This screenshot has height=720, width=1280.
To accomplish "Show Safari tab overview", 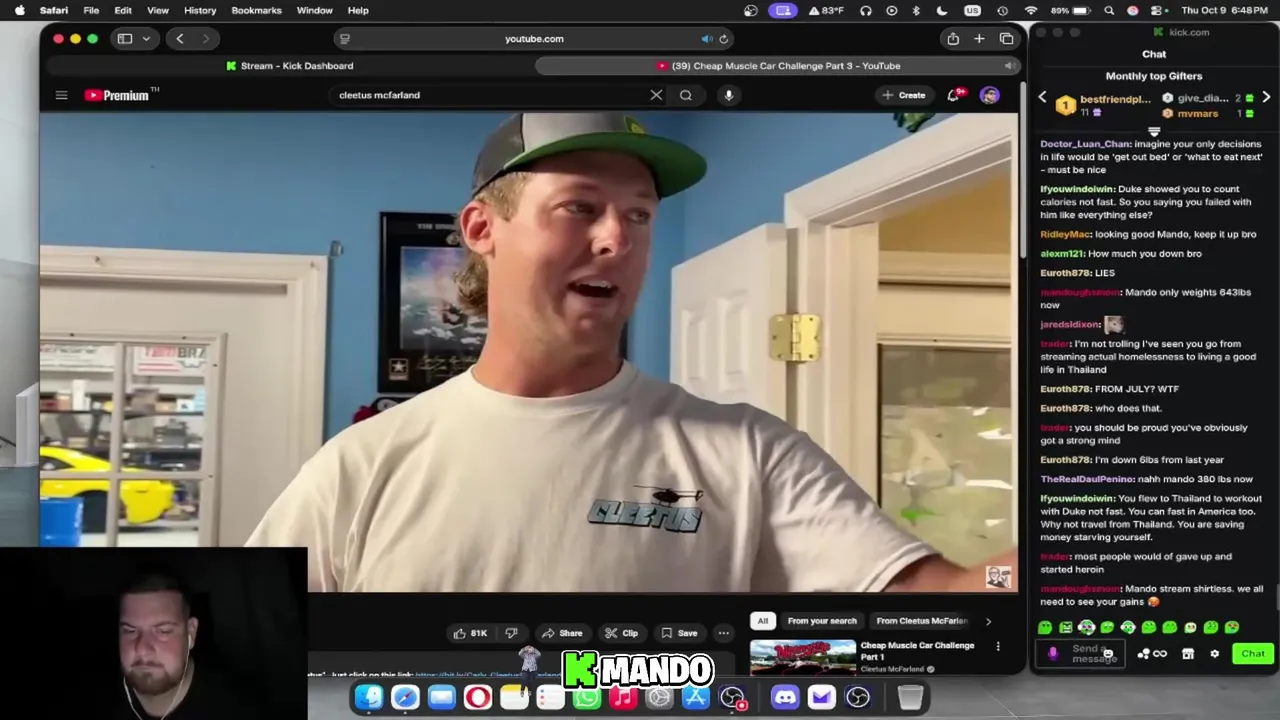I will 1006,39.
